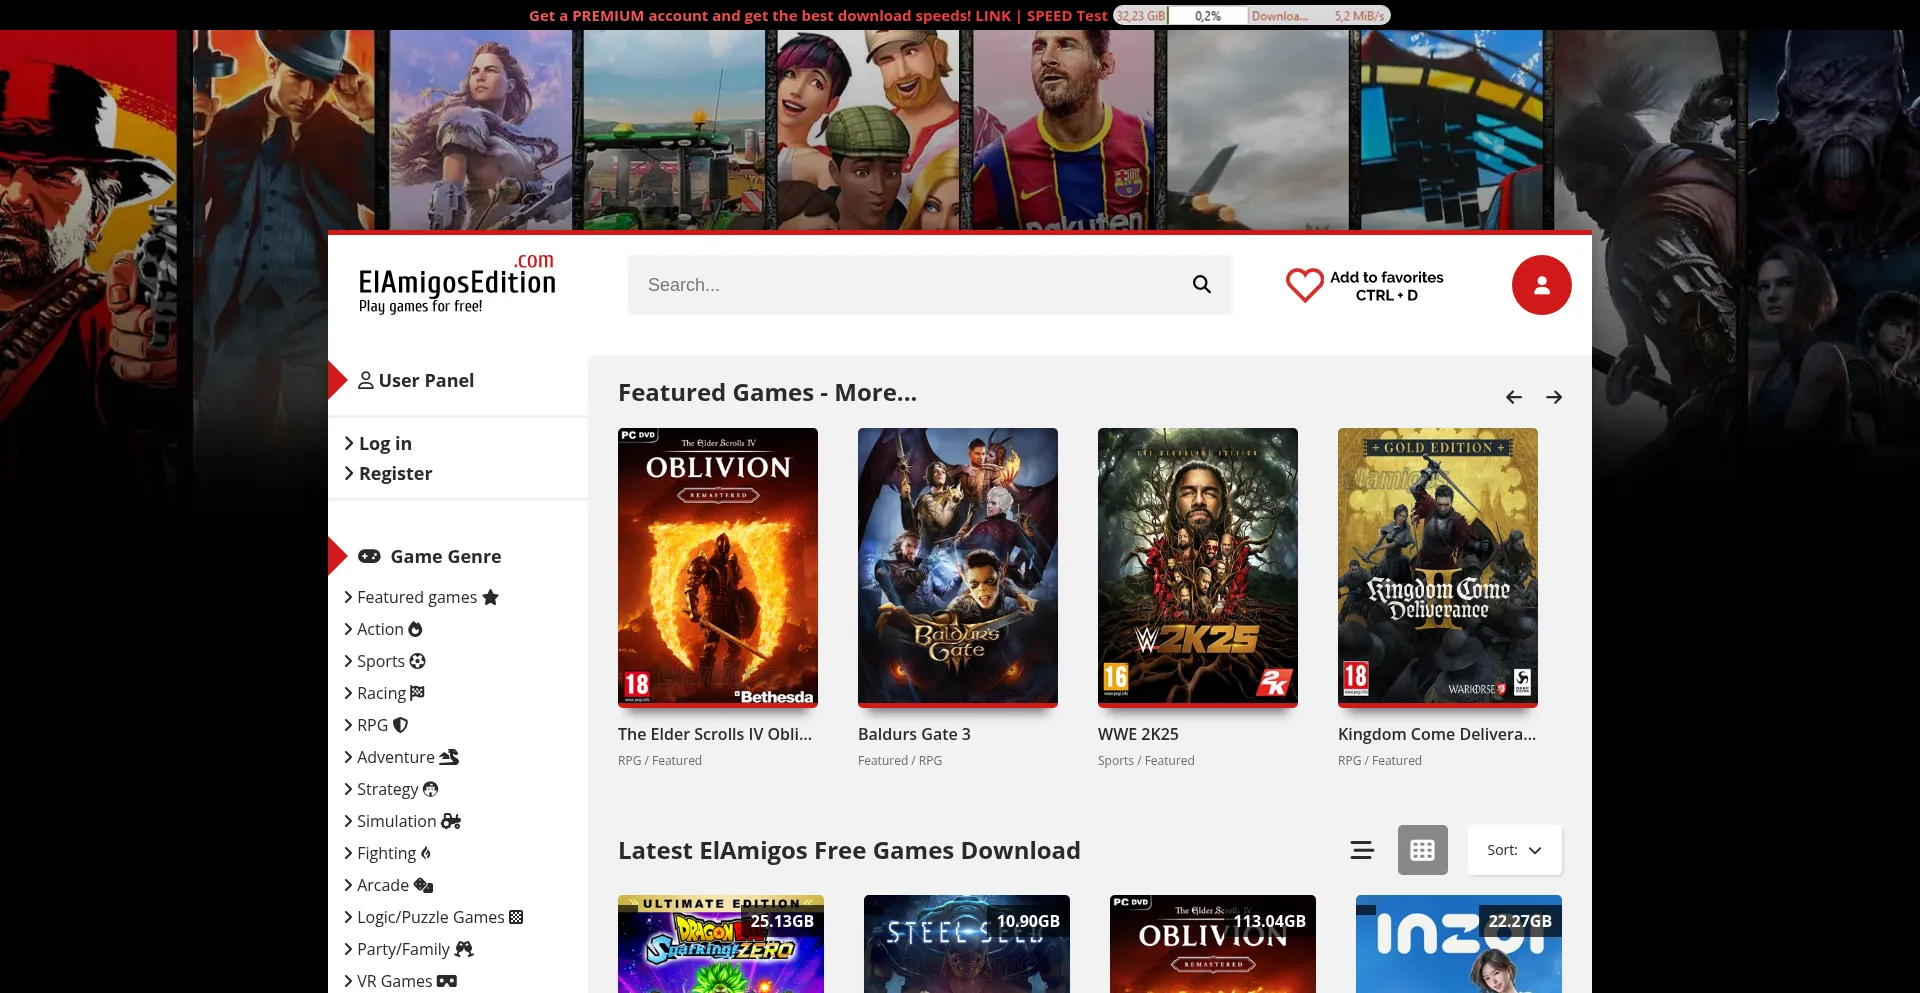Click the Log in link
The image size is (1920, 993).
385,443
